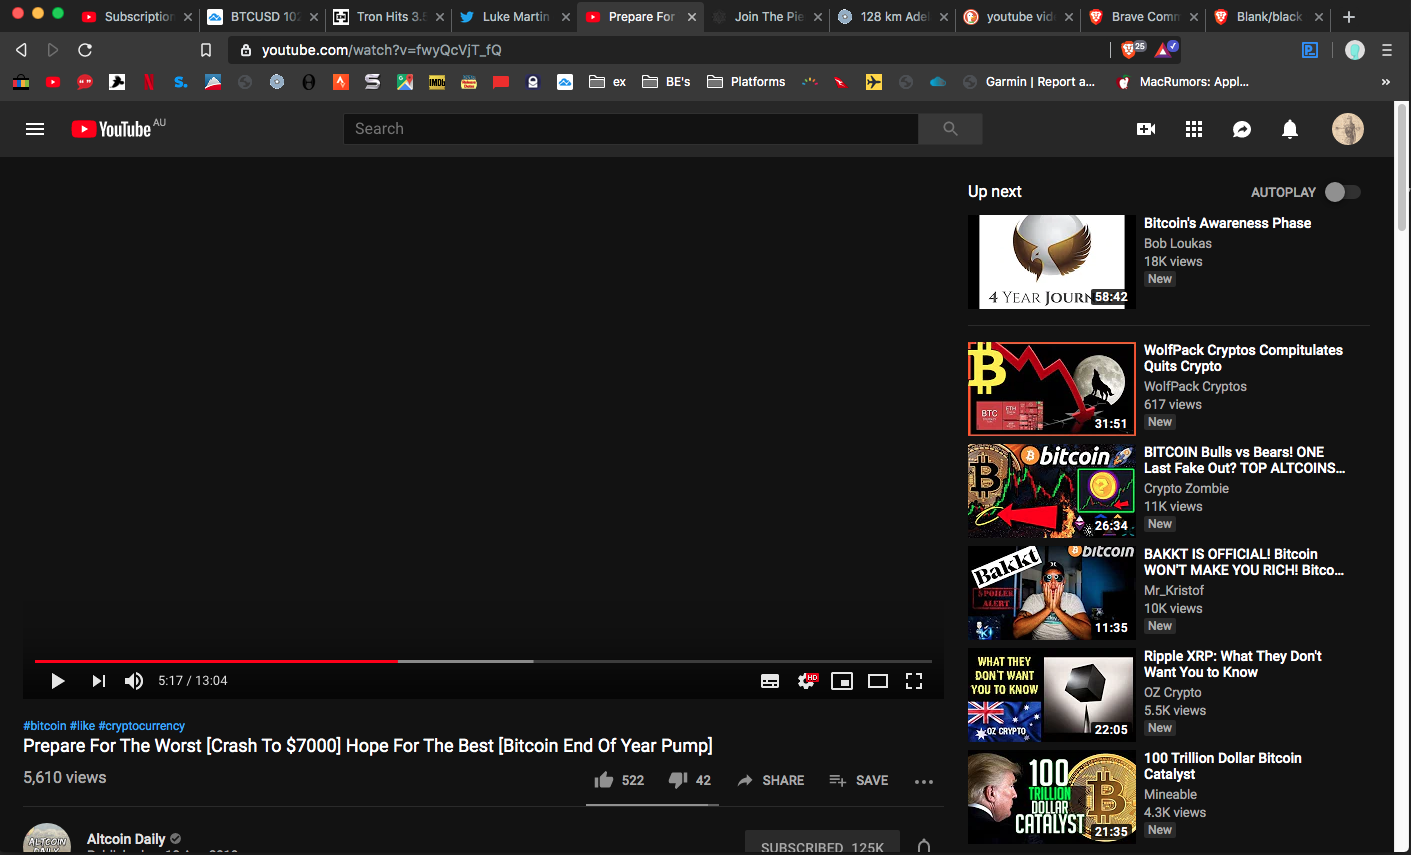Open Ripple XRP What They Don't title
The height and width of the screenshot is (855, 1411).
pos(1232,664)
